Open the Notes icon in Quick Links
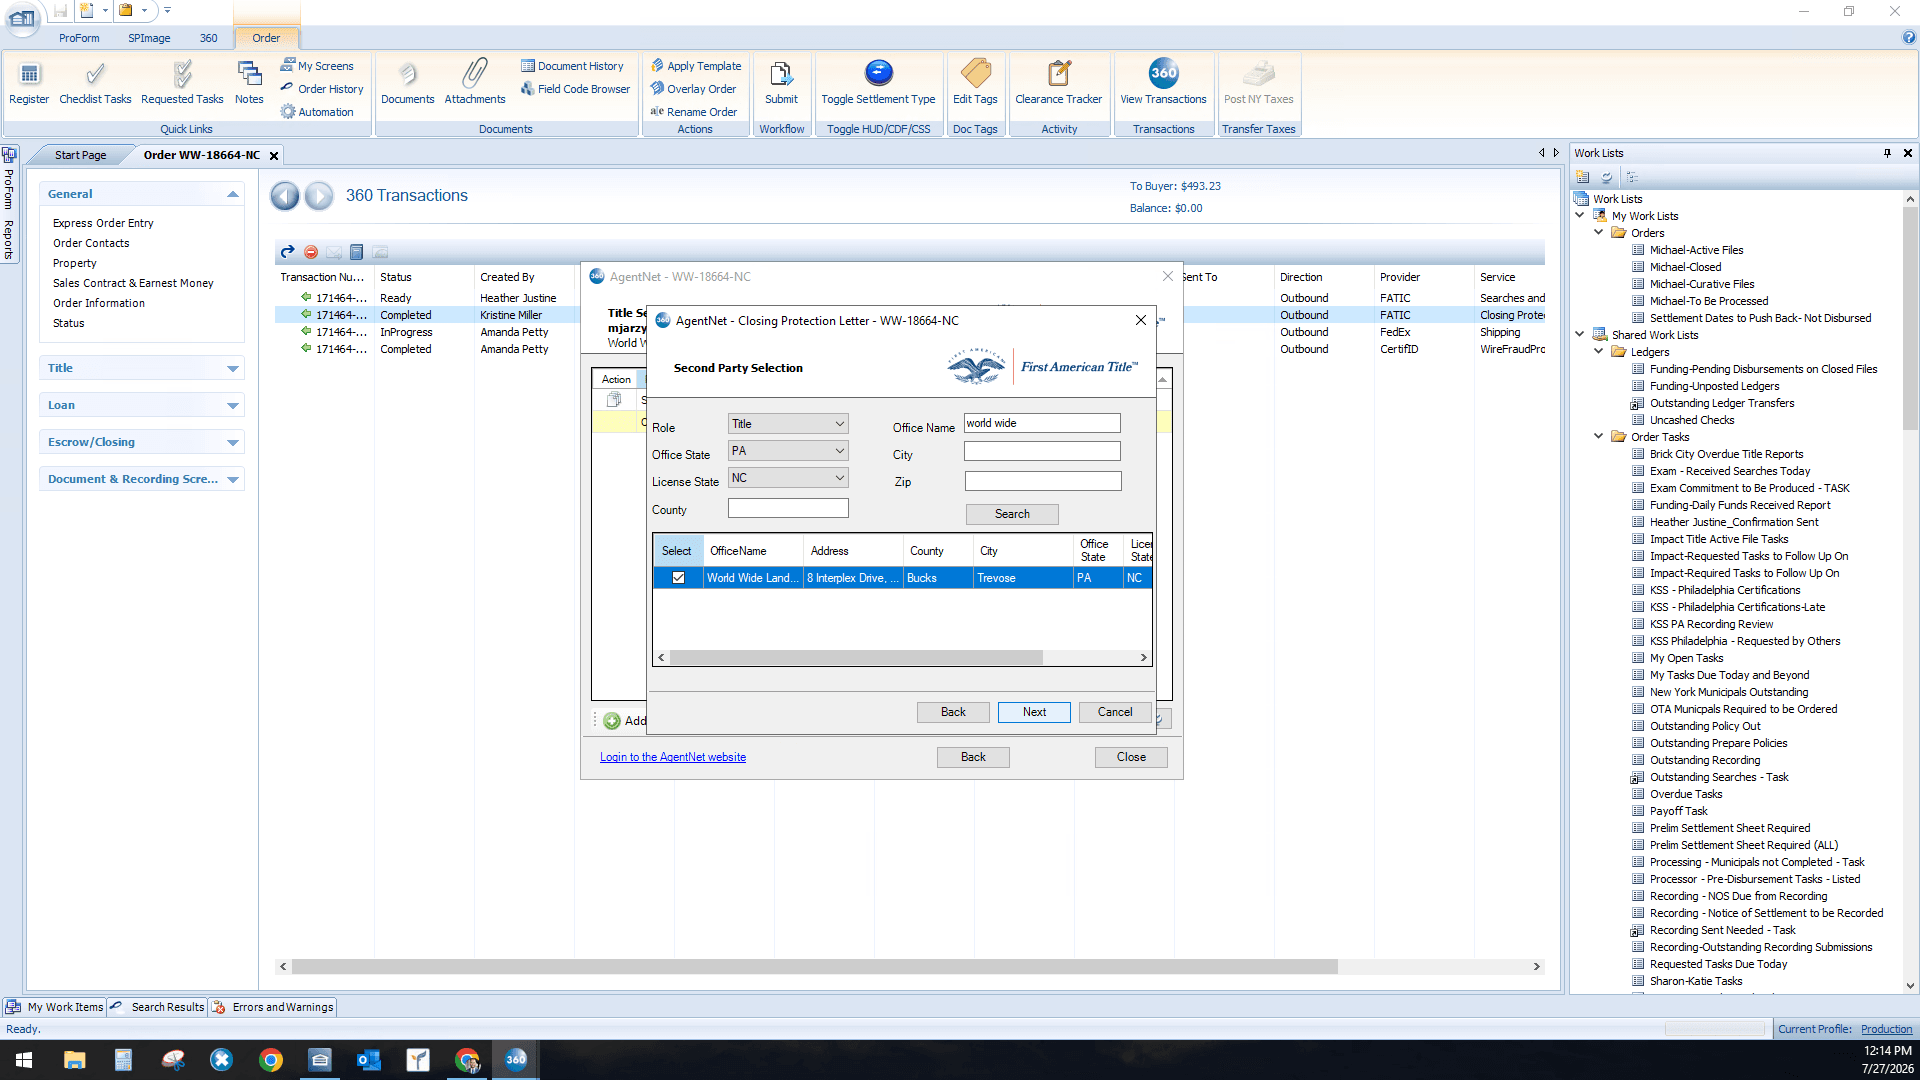 point(249,82)
